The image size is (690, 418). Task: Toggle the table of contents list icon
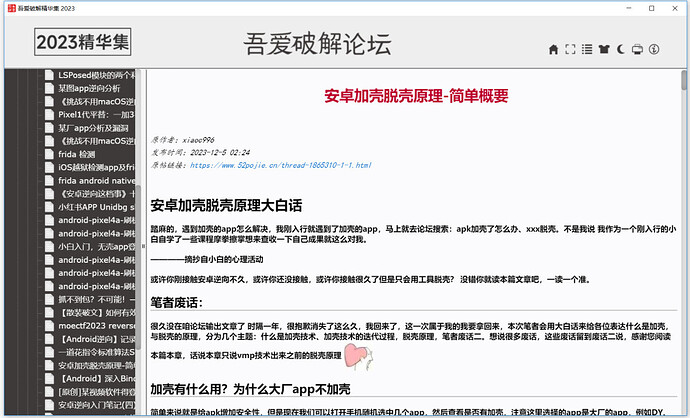click(x=587, y=49)
